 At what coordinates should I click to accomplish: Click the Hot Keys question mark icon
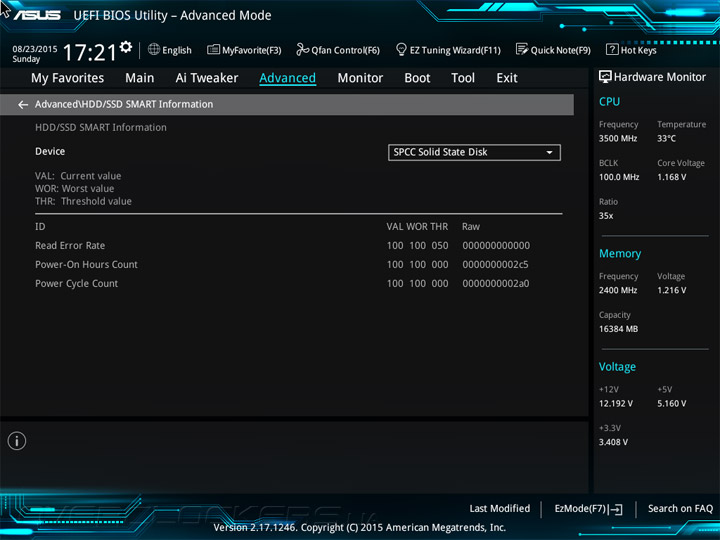[612, 50]
